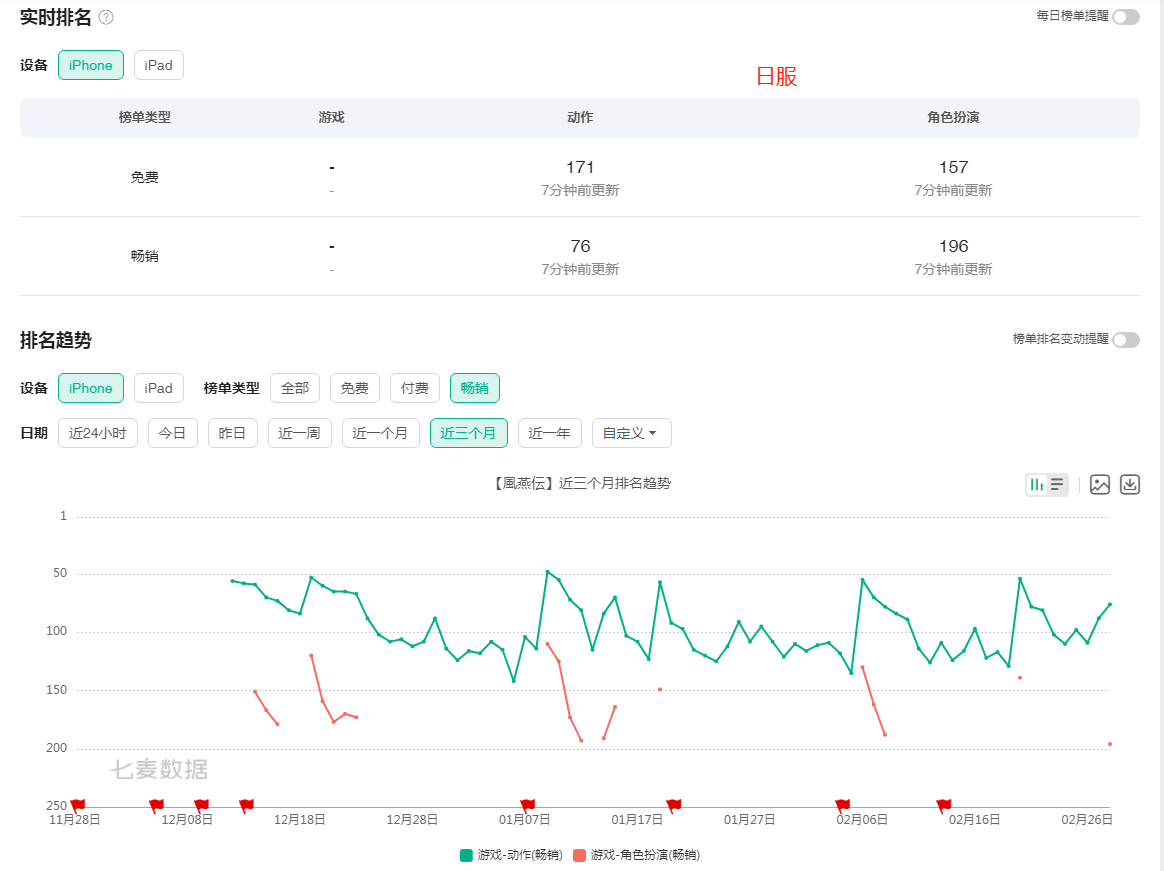
Task: Toggle 游戏-动作(畅销) legend series
Action: (511, 855)
